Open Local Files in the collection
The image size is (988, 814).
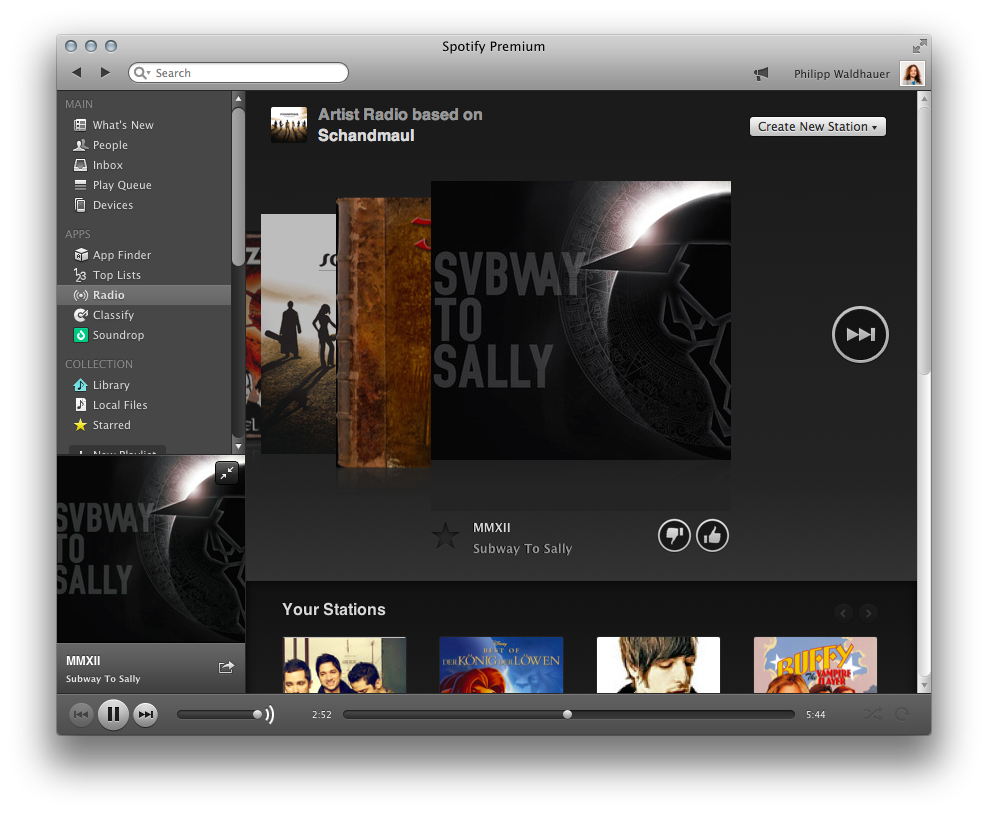[119, 405]
